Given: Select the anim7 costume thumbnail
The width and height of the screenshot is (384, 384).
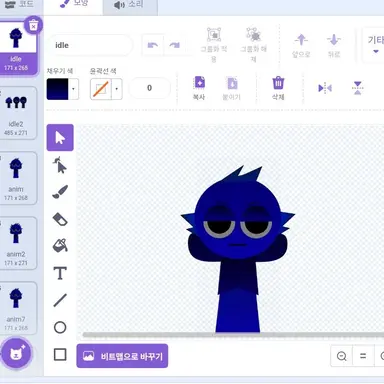Looking at the screenshot, I should pos(17,308).
